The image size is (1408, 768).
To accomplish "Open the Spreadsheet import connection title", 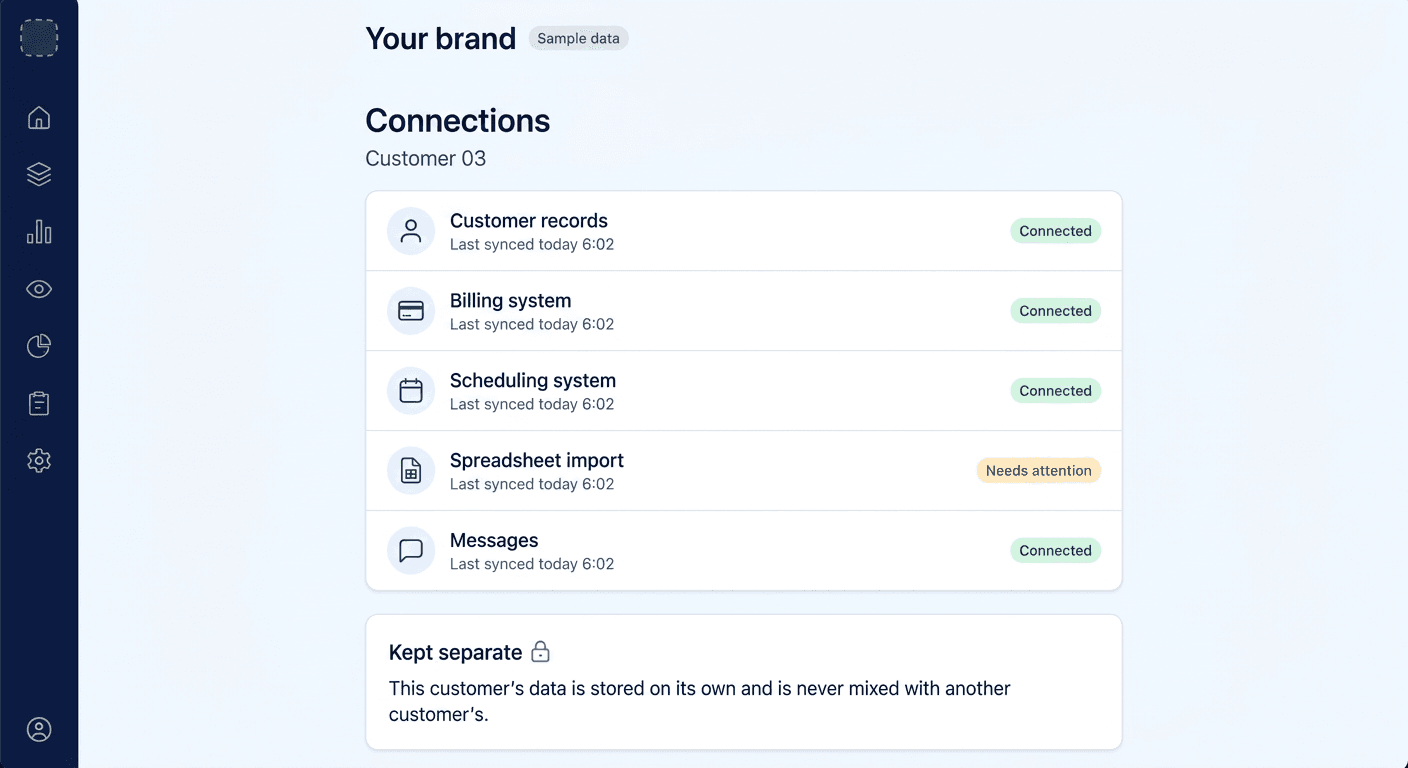I will coord(537,461).
